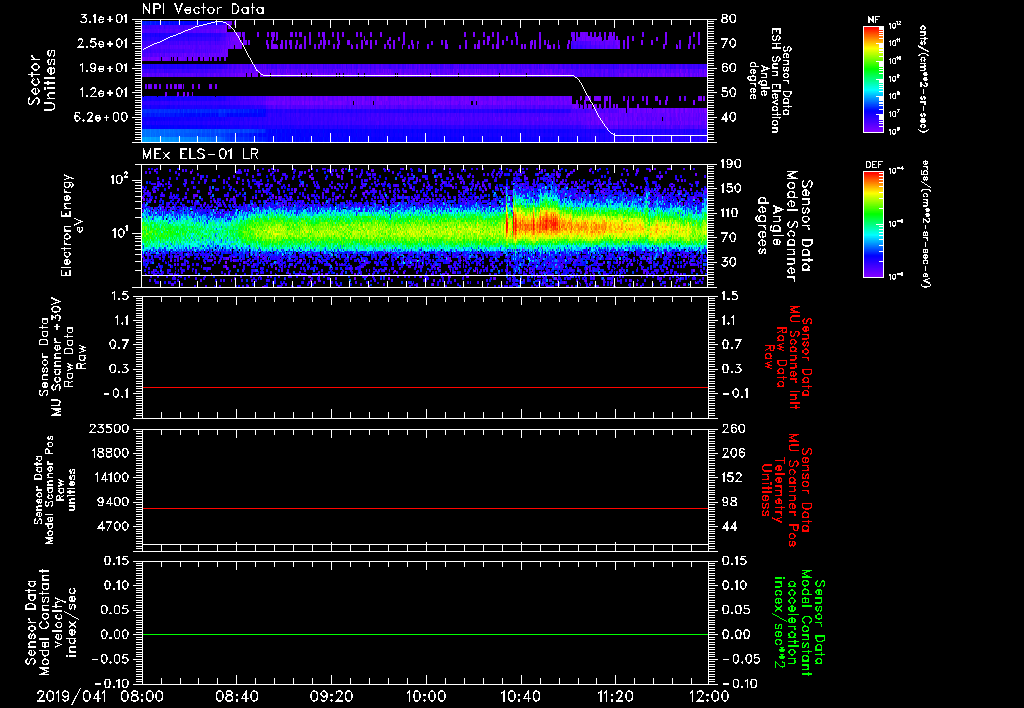
Task: Select the NF flux color bar
Action: point(873,78)
